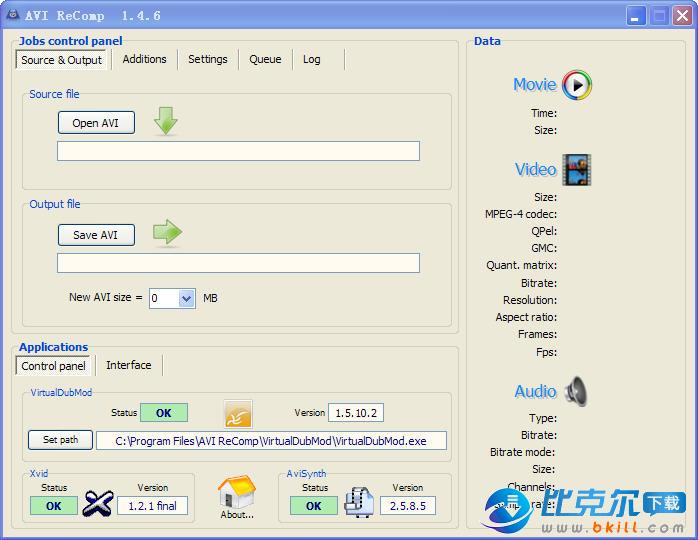Screen dimensions: 698x540
Task: Click the Video film strip icon
Action: tap(576, 170)
